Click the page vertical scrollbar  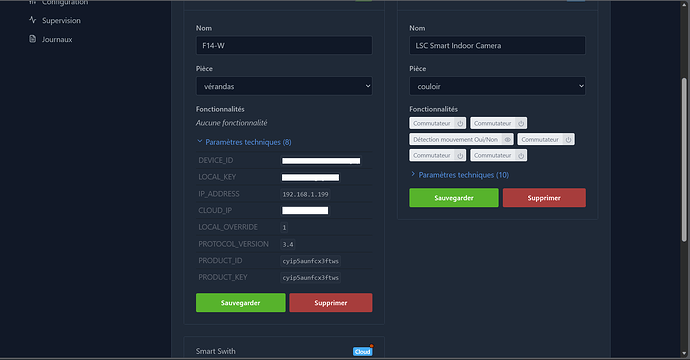(684, 160)
